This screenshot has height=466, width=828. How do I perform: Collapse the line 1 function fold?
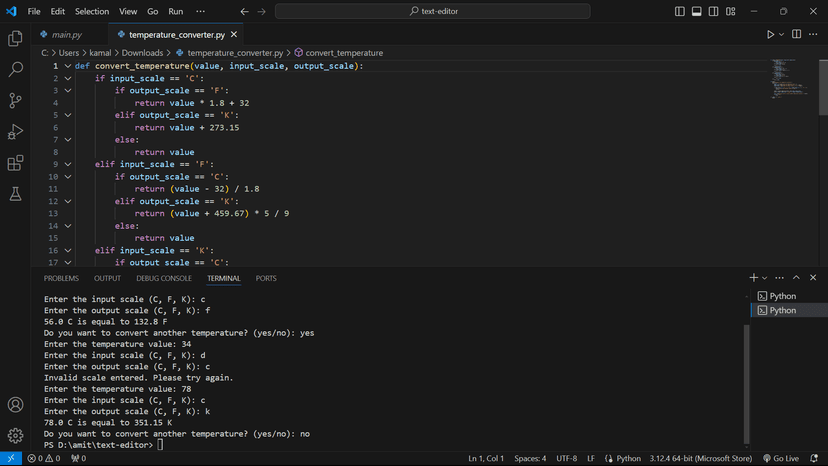68,66
